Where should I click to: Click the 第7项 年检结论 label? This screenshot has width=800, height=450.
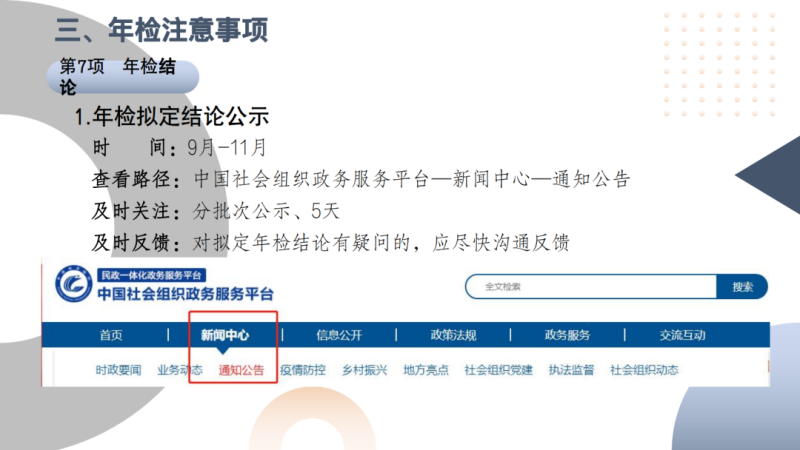[x=118, y=77]
